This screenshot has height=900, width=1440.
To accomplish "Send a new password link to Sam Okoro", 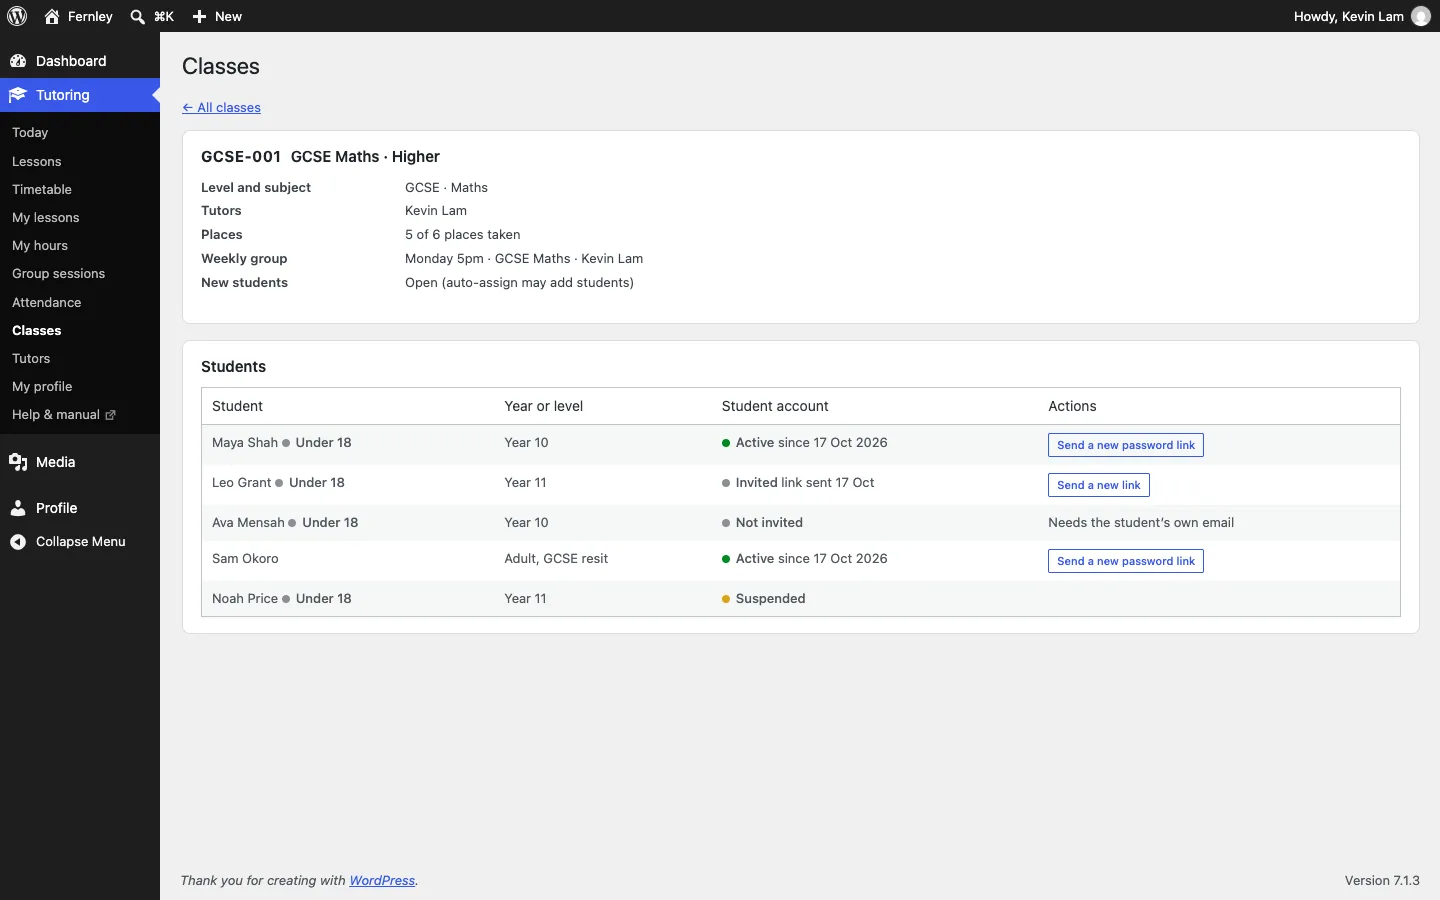I will [1126, 561].
